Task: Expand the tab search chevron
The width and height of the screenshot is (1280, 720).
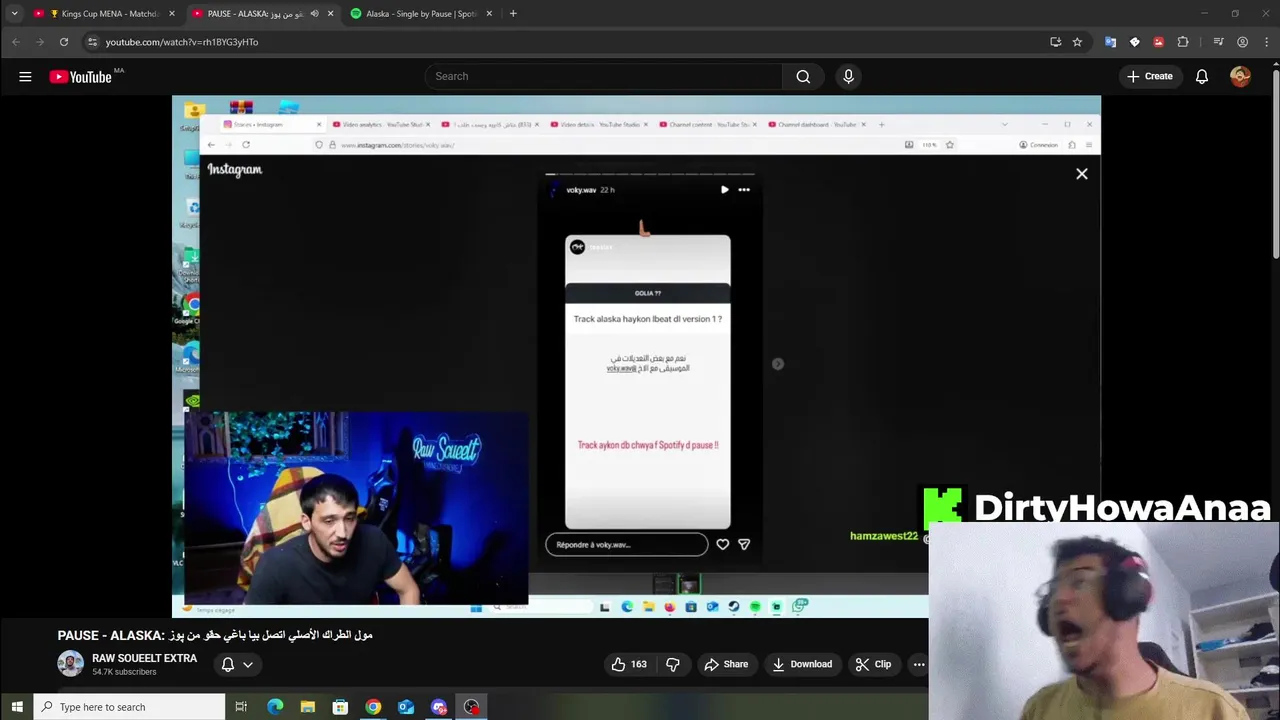Action: (14, 14)
